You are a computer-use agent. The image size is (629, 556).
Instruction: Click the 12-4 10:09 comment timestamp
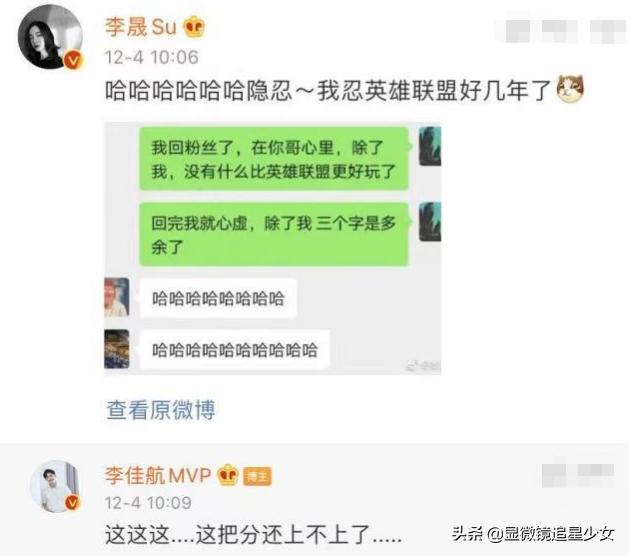click(x=148, y=503)
